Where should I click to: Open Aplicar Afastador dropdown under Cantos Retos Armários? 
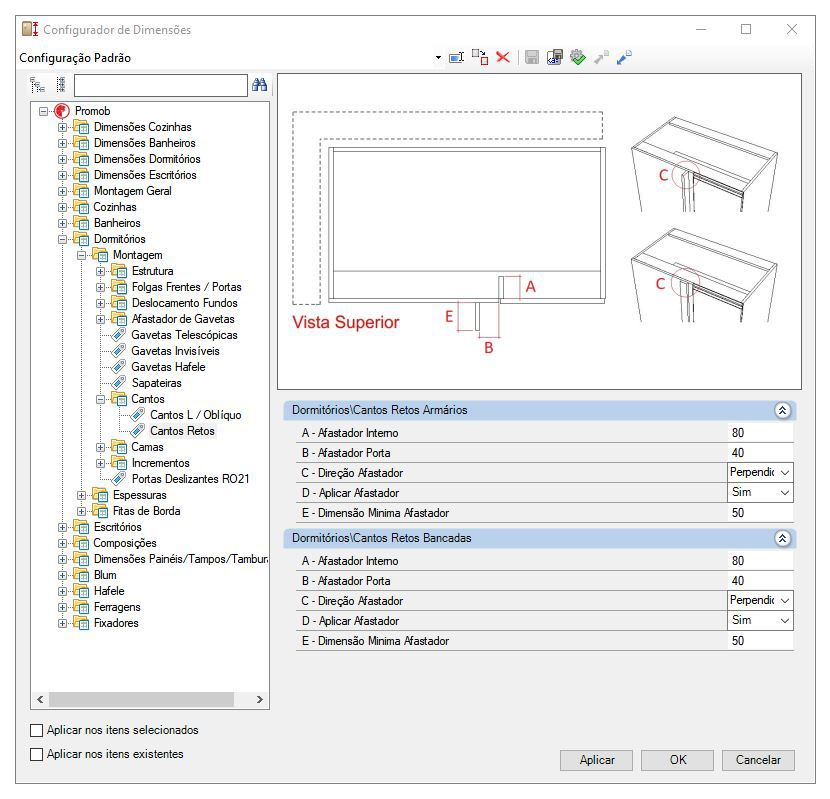point(785,492)
